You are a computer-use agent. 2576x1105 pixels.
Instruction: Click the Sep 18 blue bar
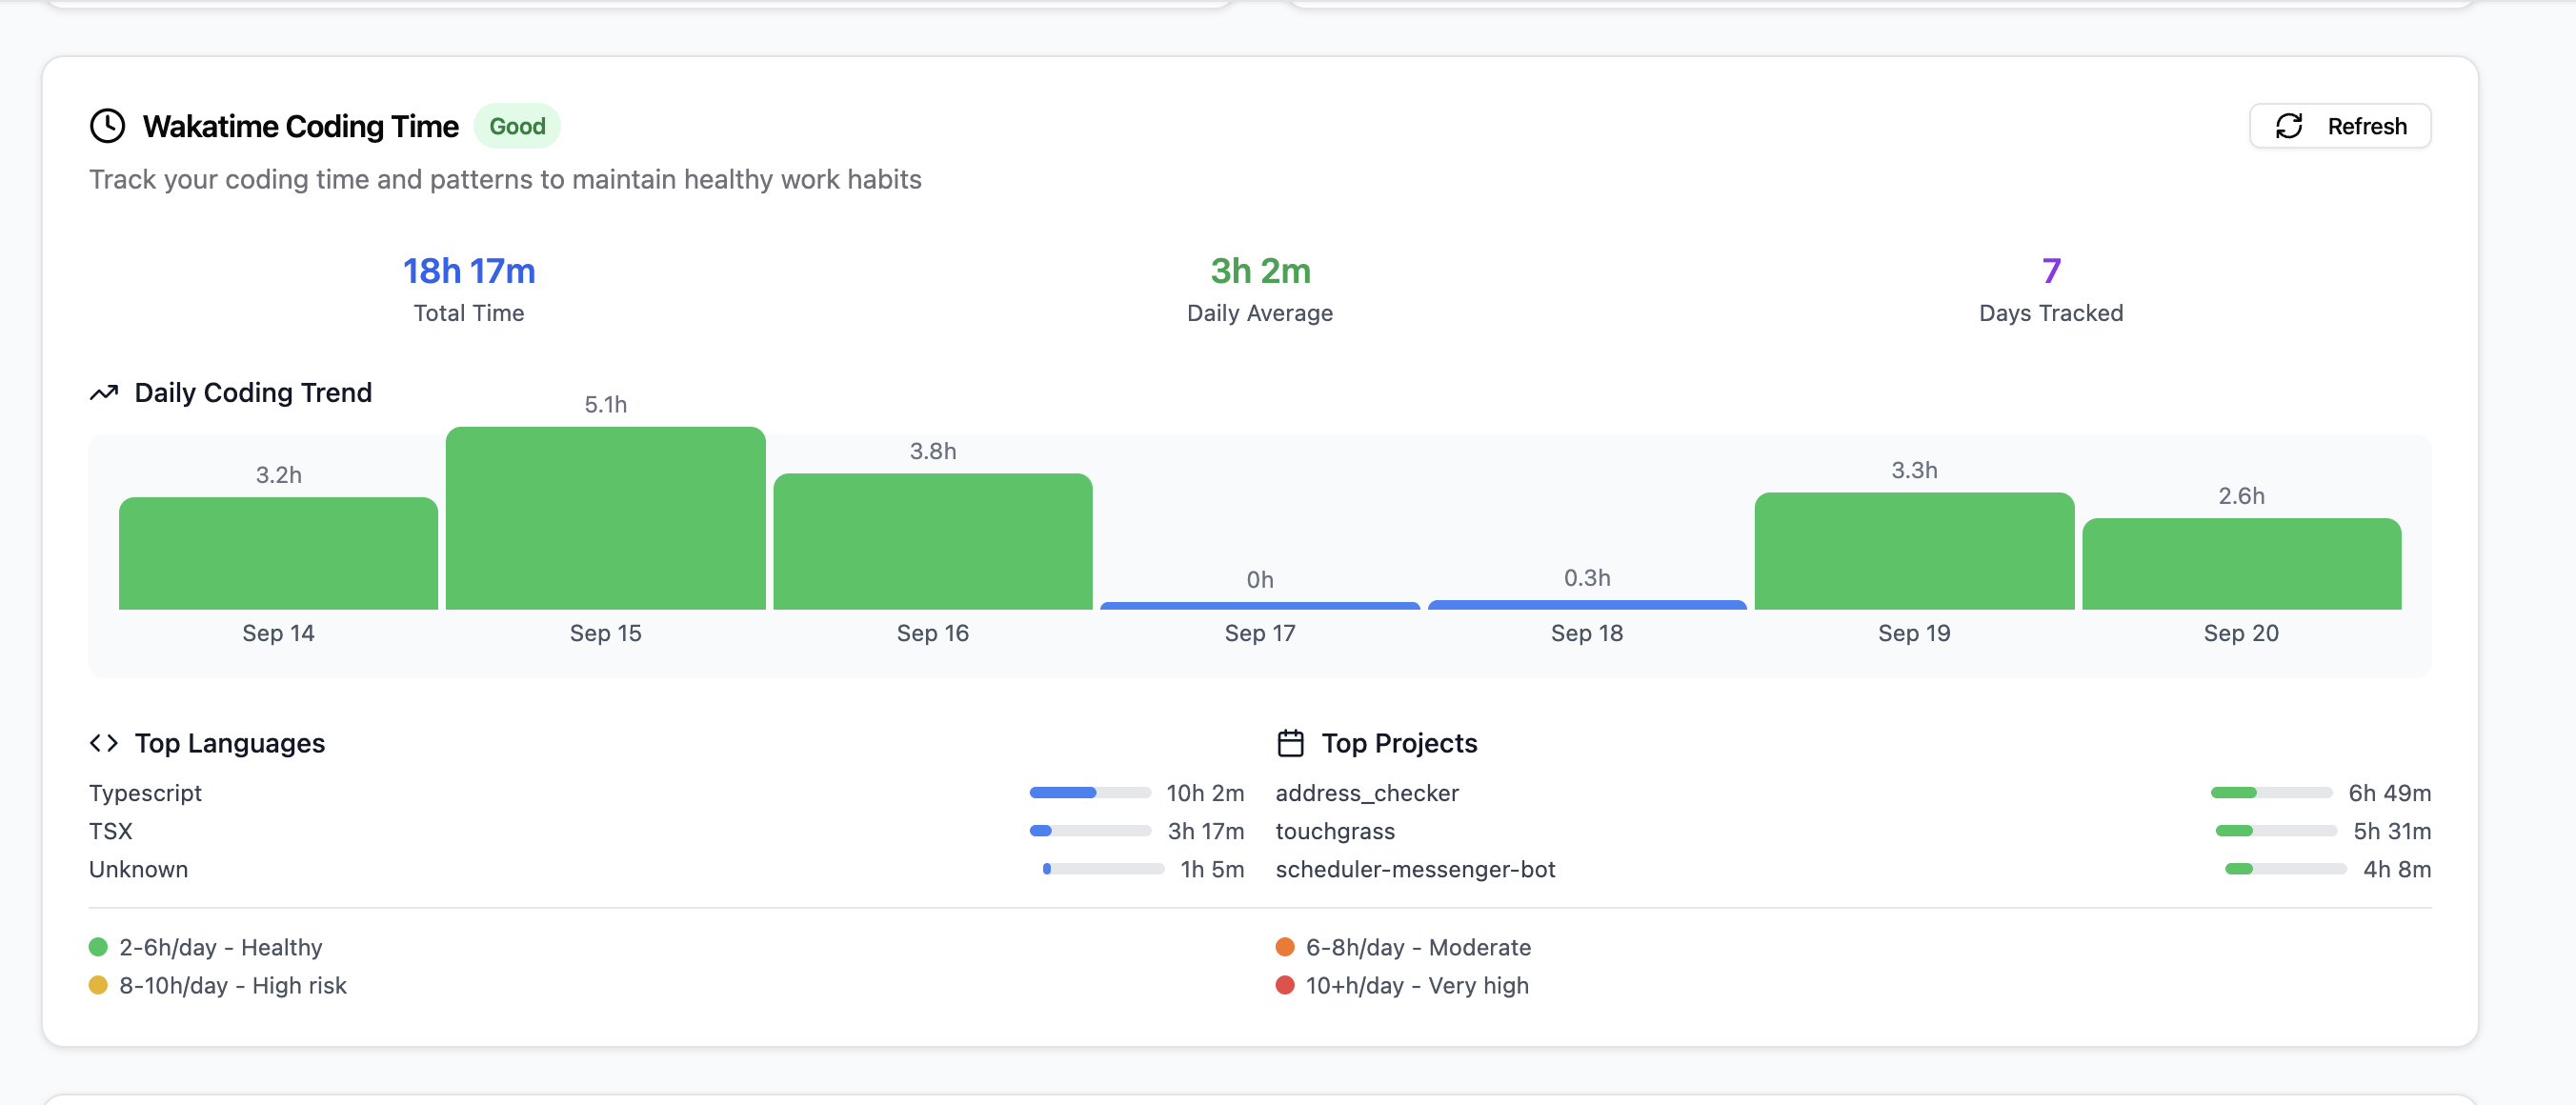click(1586, 605)
